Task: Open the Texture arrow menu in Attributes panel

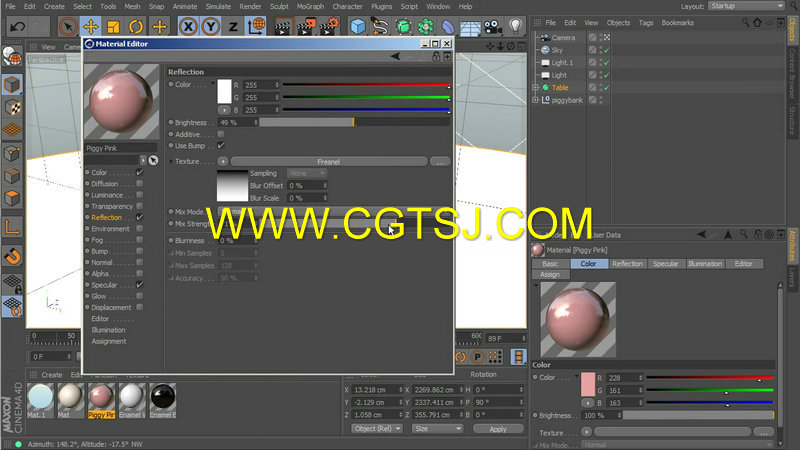Action: [x=586, y=432]
